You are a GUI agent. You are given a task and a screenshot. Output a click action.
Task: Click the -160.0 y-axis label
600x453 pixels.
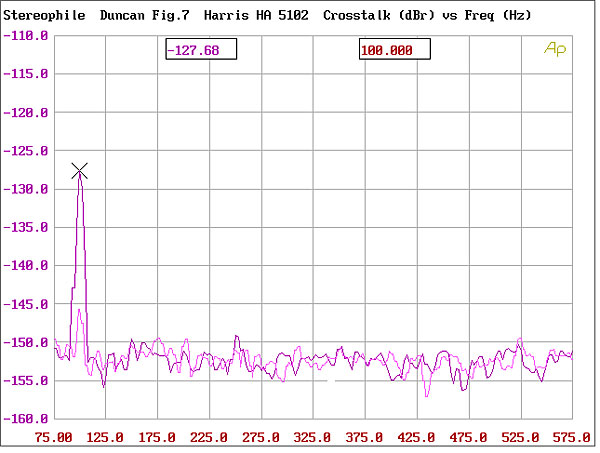click(26, 419)
